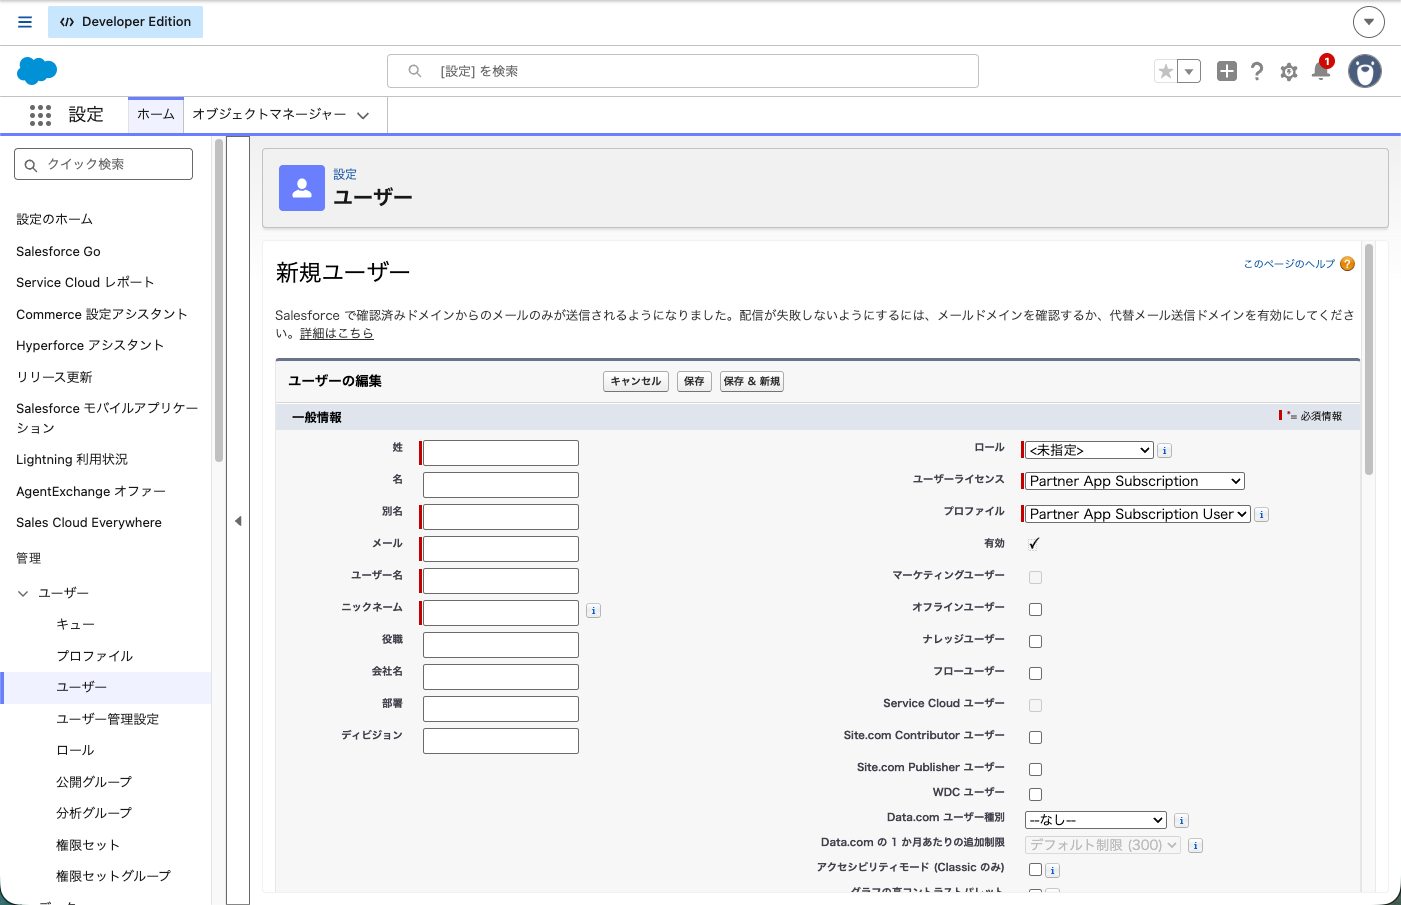Focus the ユーザー名 input field
Screen dimensions: 1401x905
tap(501, 581)
